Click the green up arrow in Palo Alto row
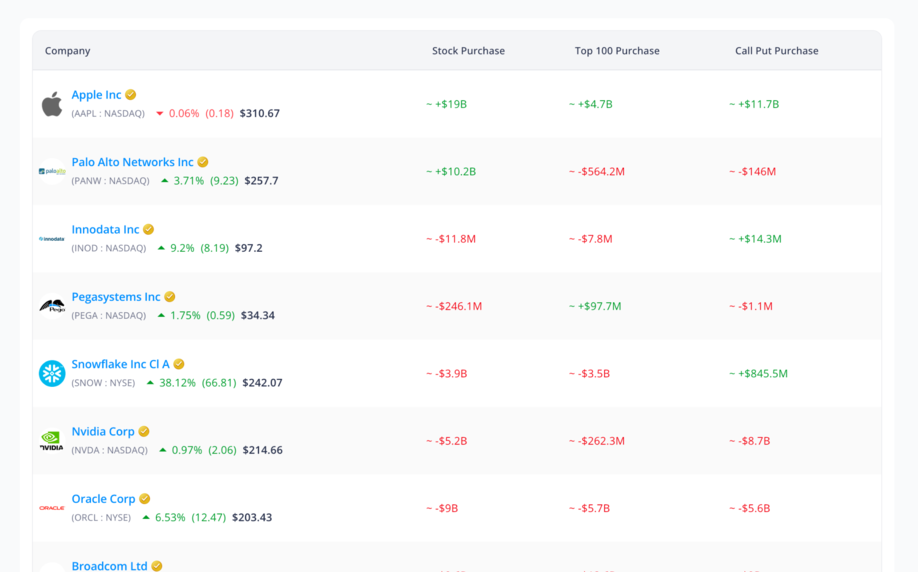 (165, 180)
